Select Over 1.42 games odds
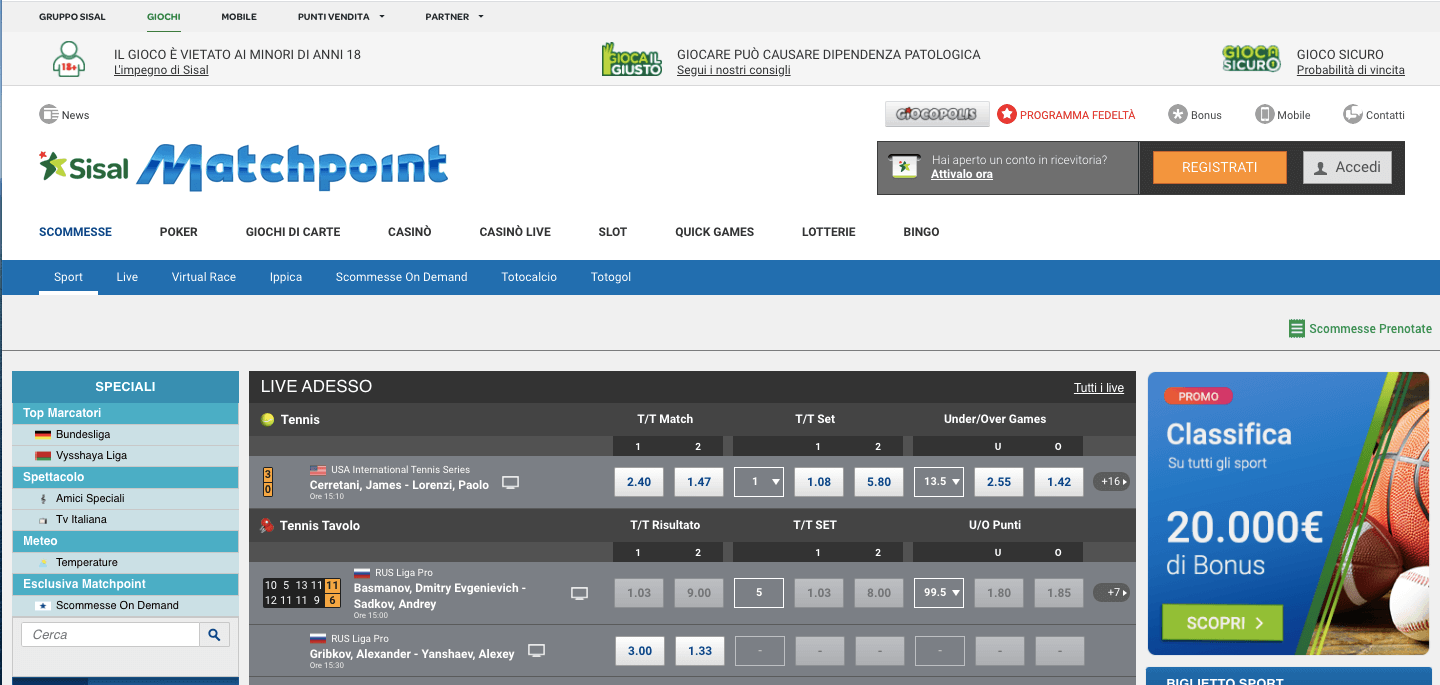 click(x=1059, y=482)
